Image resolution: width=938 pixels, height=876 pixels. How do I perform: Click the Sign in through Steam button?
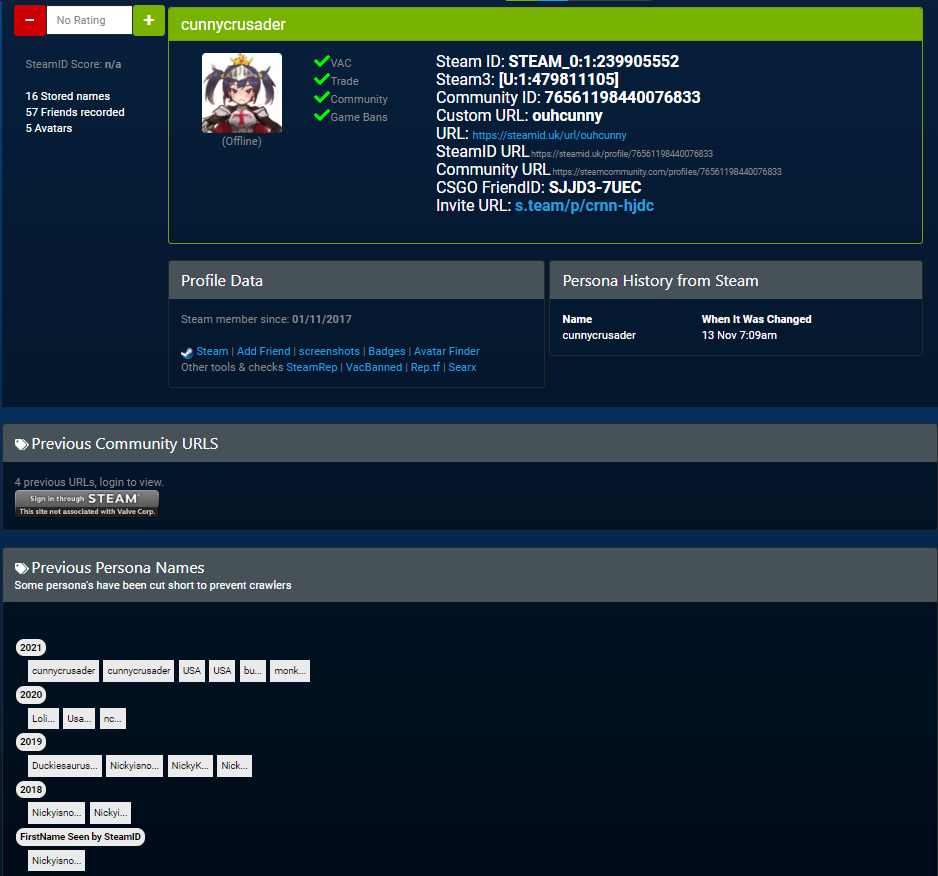(87, 503)
